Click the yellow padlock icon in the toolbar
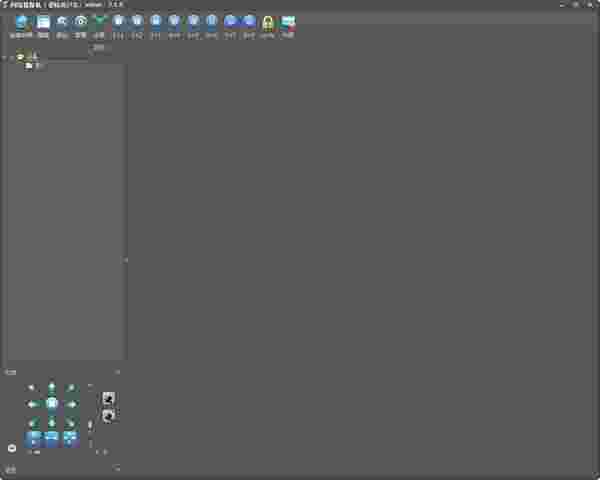Viewport: 600px width, 480px height. click(x=268, y=23)
